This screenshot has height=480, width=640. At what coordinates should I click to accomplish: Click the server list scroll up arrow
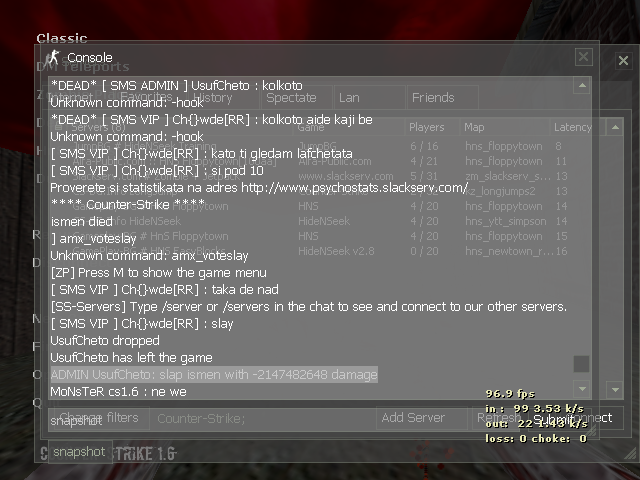(x=615, y=127)
